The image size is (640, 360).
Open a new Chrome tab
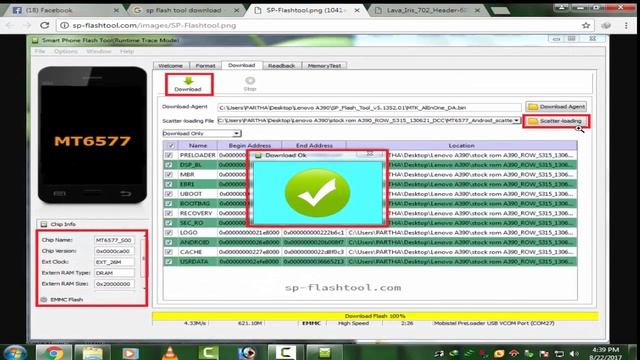[500, 10]
